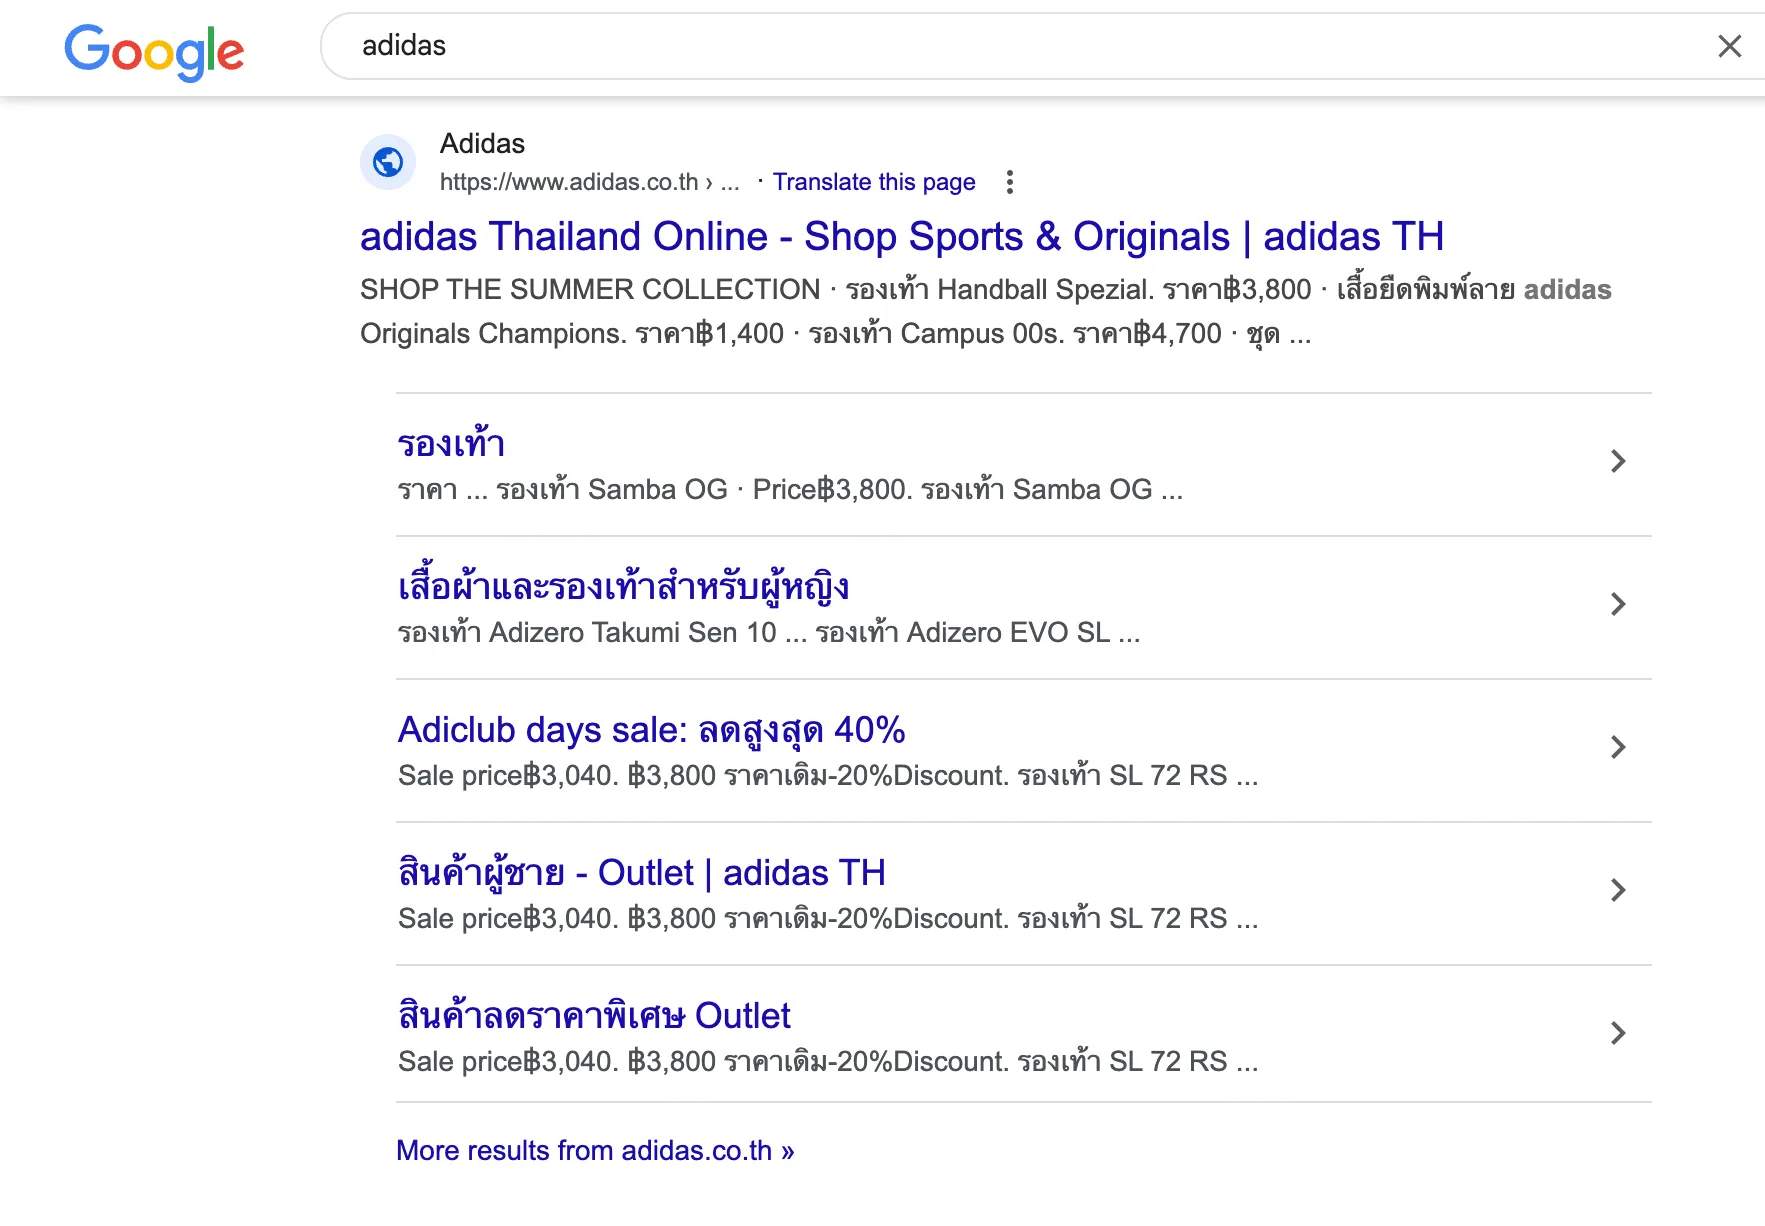The width and height of the screenshot is (1765, 1226).
Task: Open สินค้าลดราคาพิเศษ Outlet sitelink
Action: tap(594, 1016)
